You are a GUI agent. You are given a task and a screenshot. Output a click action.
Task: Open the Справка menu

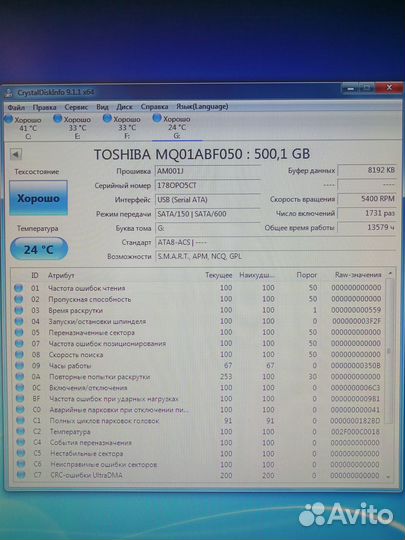click(154, 107)
